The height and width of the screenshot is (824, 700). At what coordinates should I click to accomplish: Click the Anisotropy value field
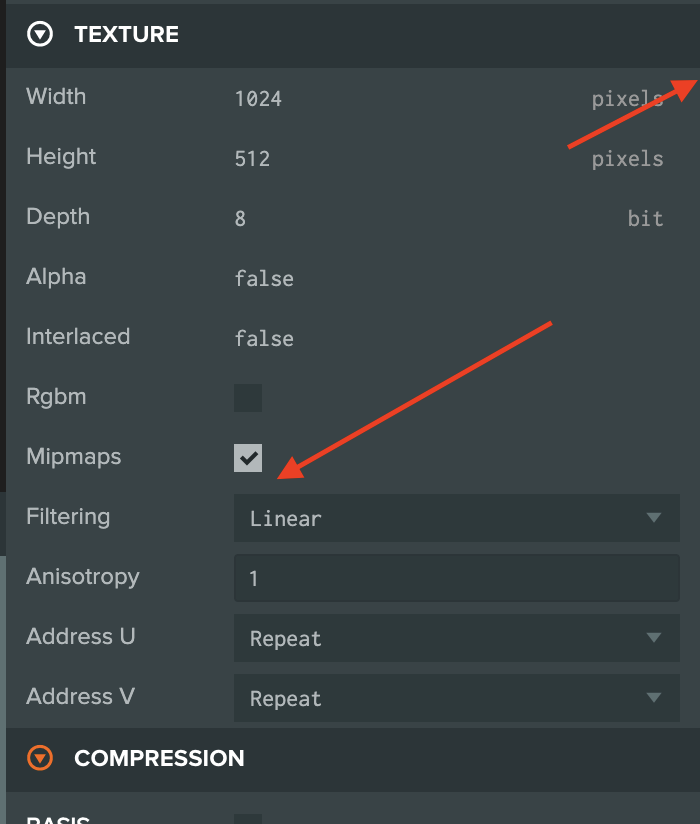pyautogui.click(x=457, y=578)
